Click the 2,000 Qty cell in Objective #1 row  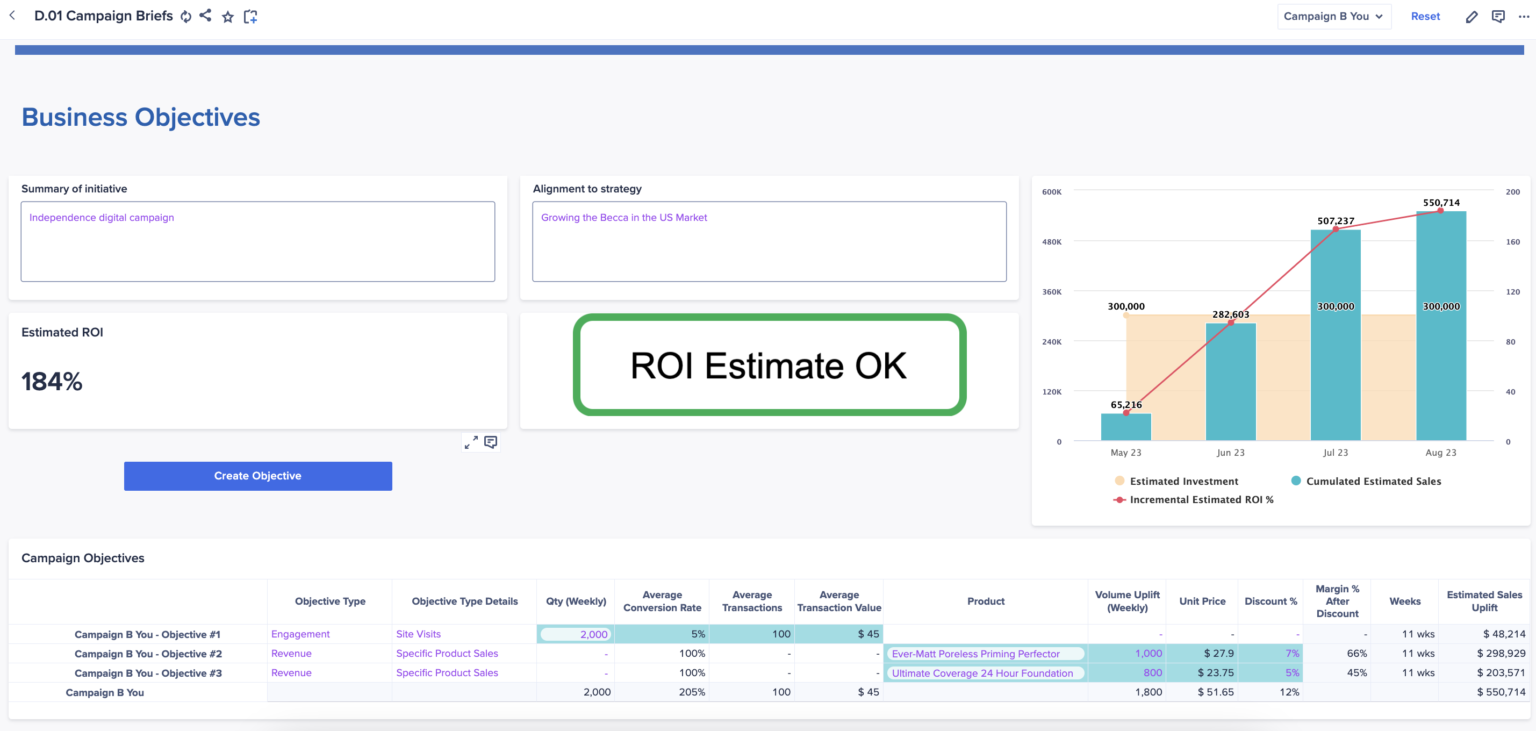coord(575,634)
